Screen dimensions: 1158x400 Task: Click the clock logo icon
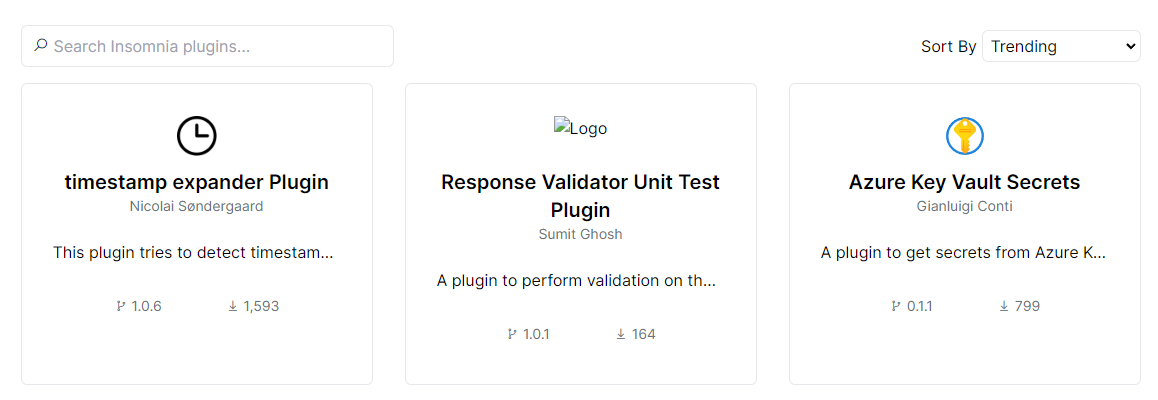[x=197, y=135]
